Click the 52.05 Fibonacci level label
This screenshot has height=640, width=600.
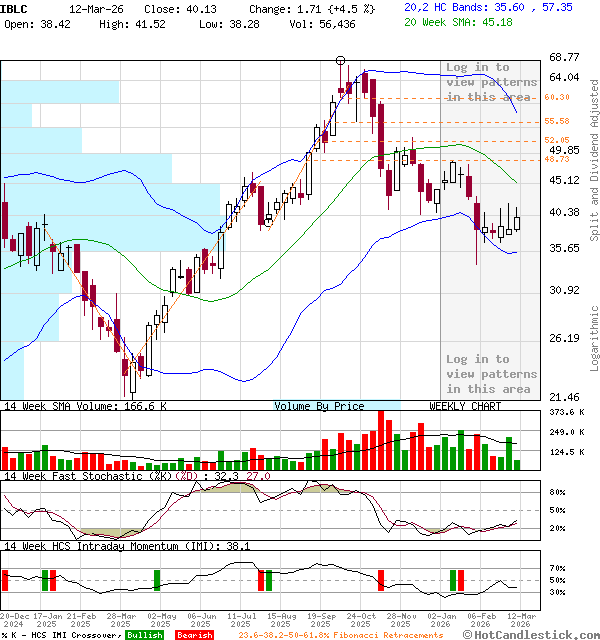pos(557,141)
